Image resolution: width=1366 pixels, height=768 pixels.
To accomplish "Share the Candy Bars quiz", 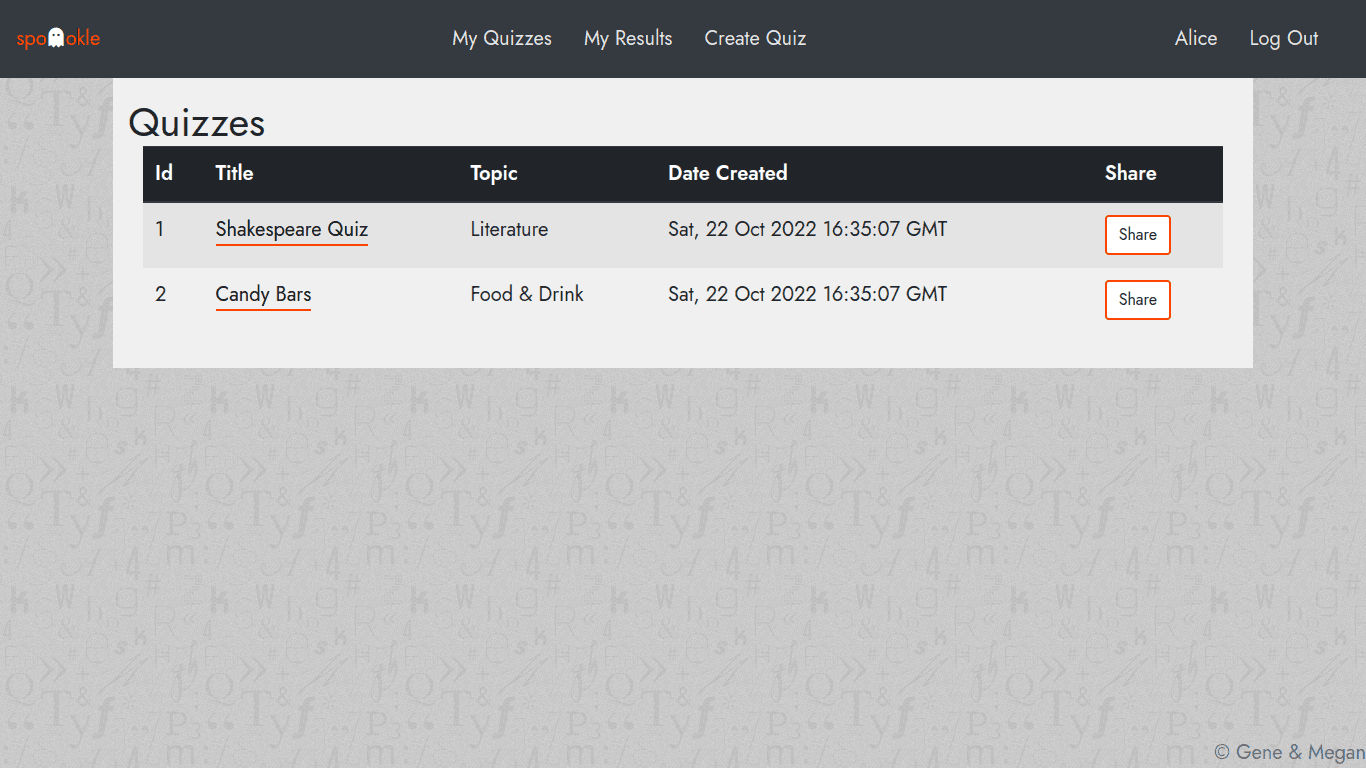I will 1138,300.
